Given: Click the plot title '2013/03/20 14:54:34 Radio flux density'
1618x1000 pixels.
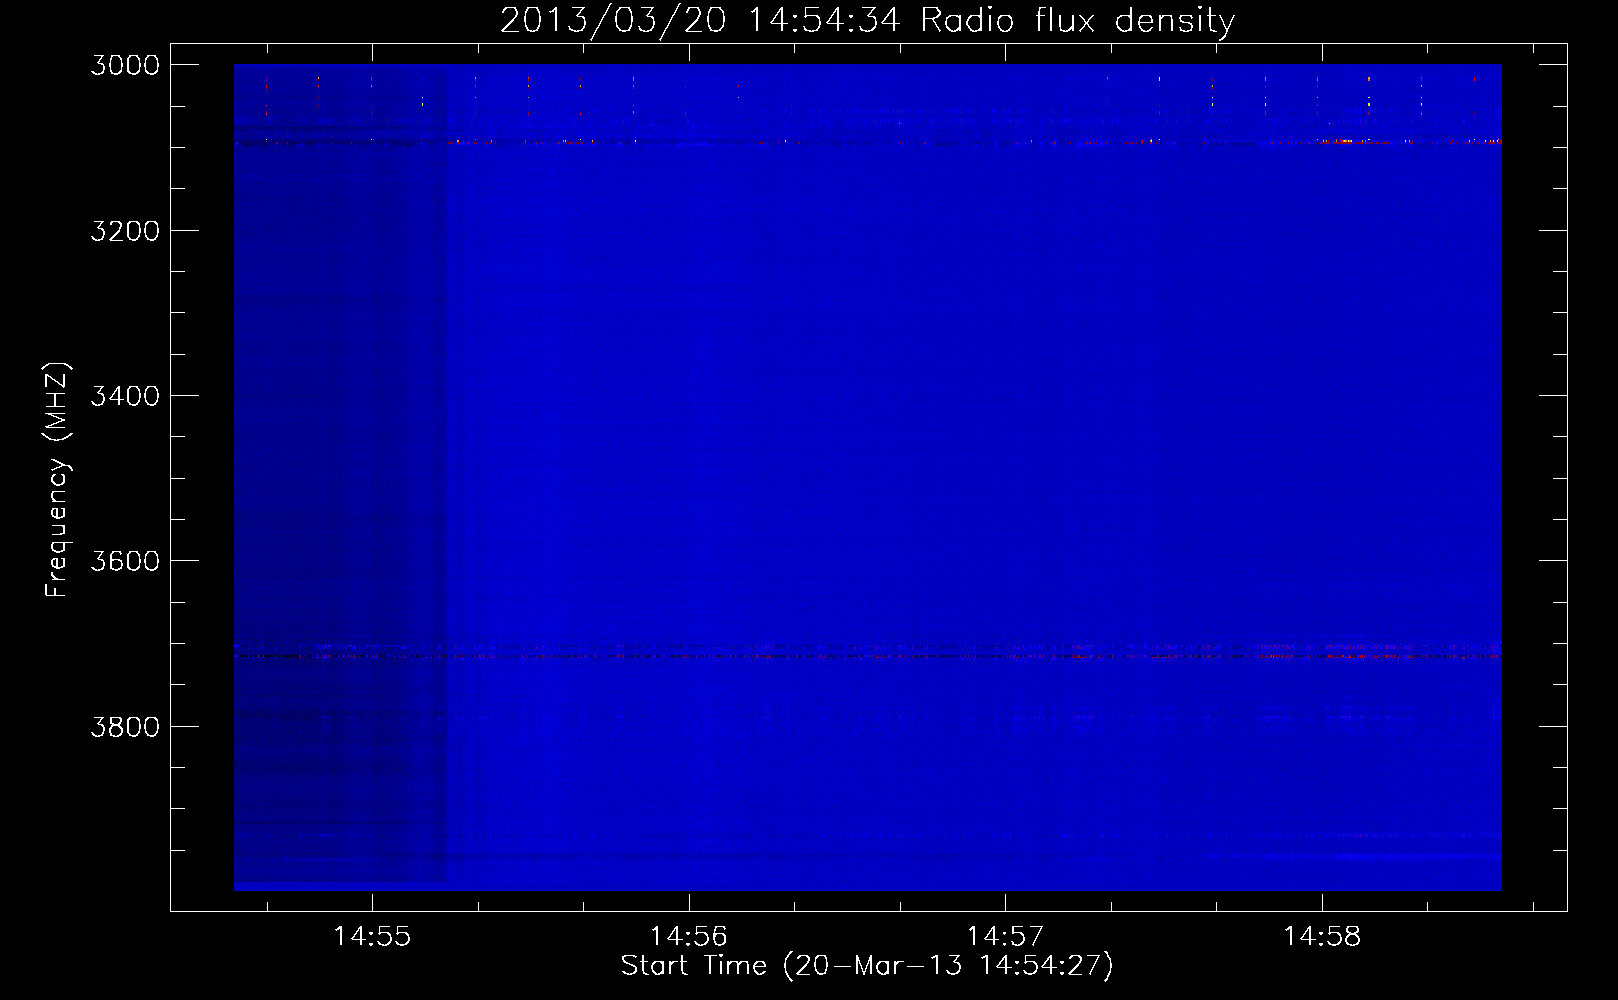Looking at the screenshot, I should point(867,21).
